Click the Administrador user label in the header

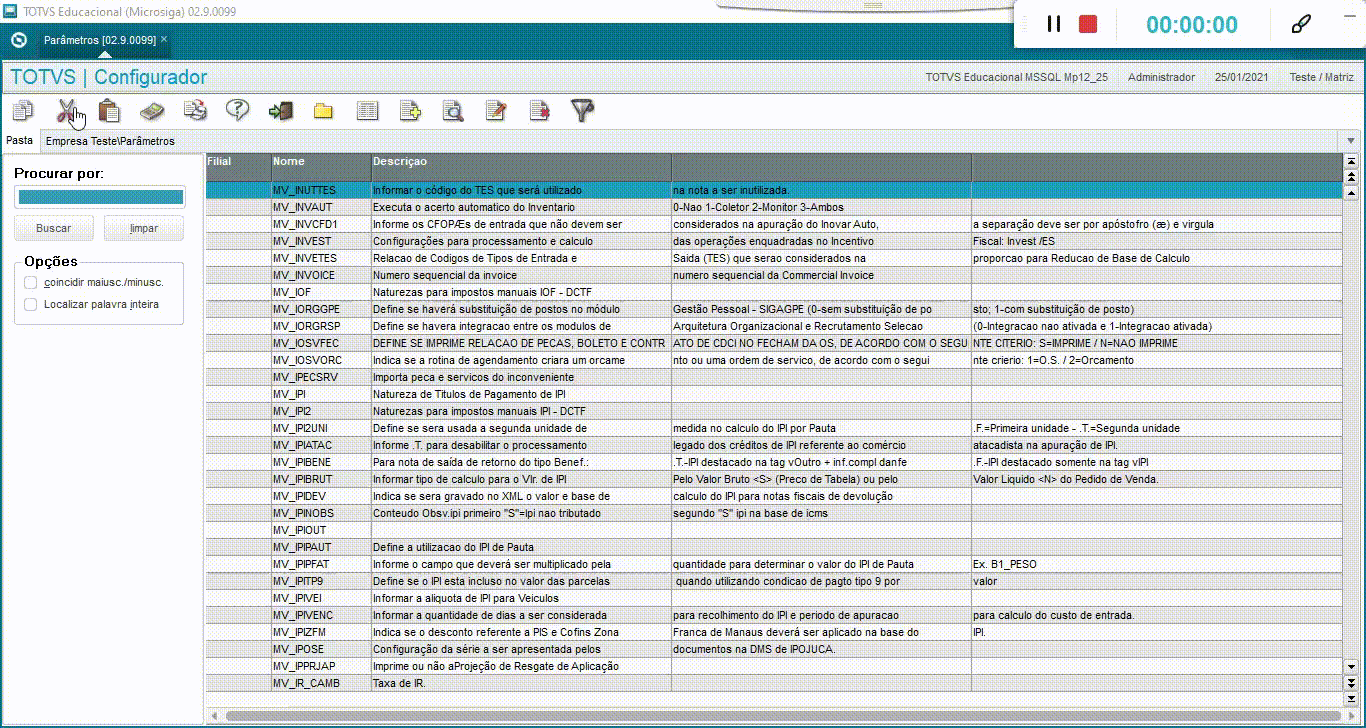point(1161,77)
